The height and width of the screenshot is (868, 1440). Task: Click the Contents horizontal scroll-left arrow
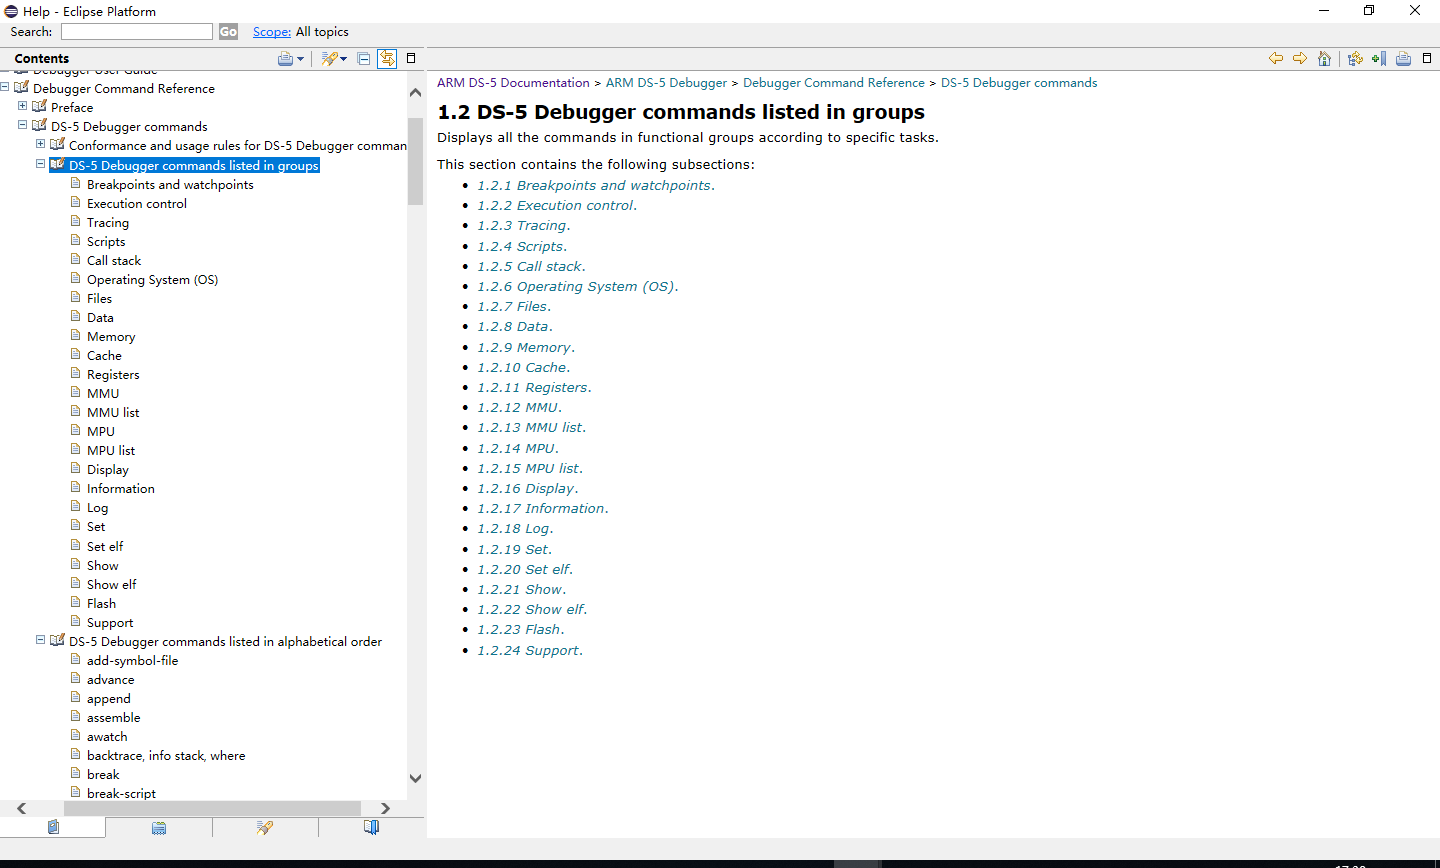point(21,808)
